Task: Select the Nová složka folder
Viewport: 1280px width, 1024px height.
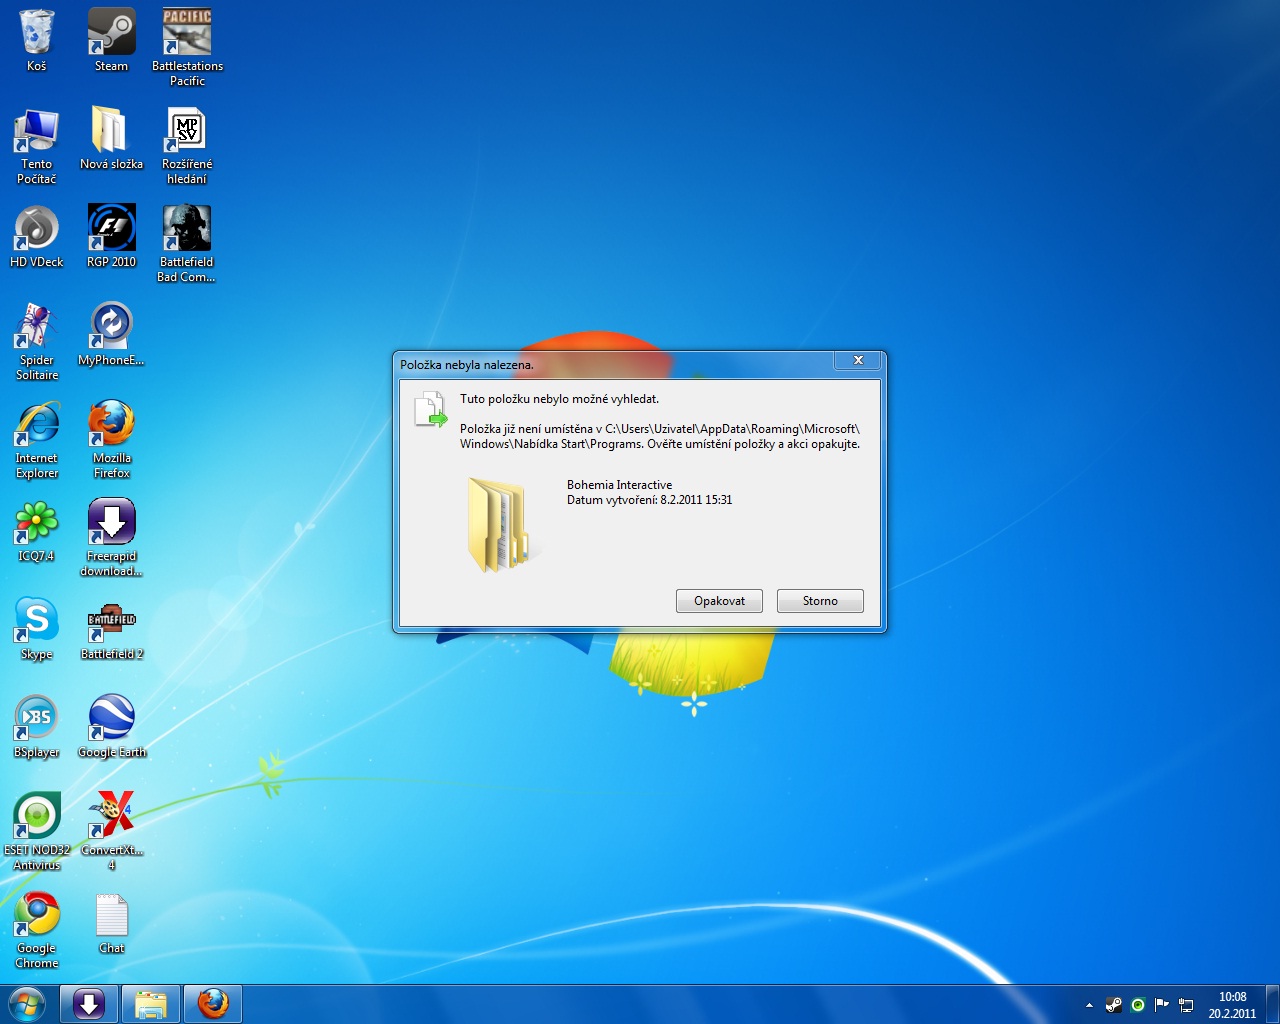Action: click(x=111, y=138)
